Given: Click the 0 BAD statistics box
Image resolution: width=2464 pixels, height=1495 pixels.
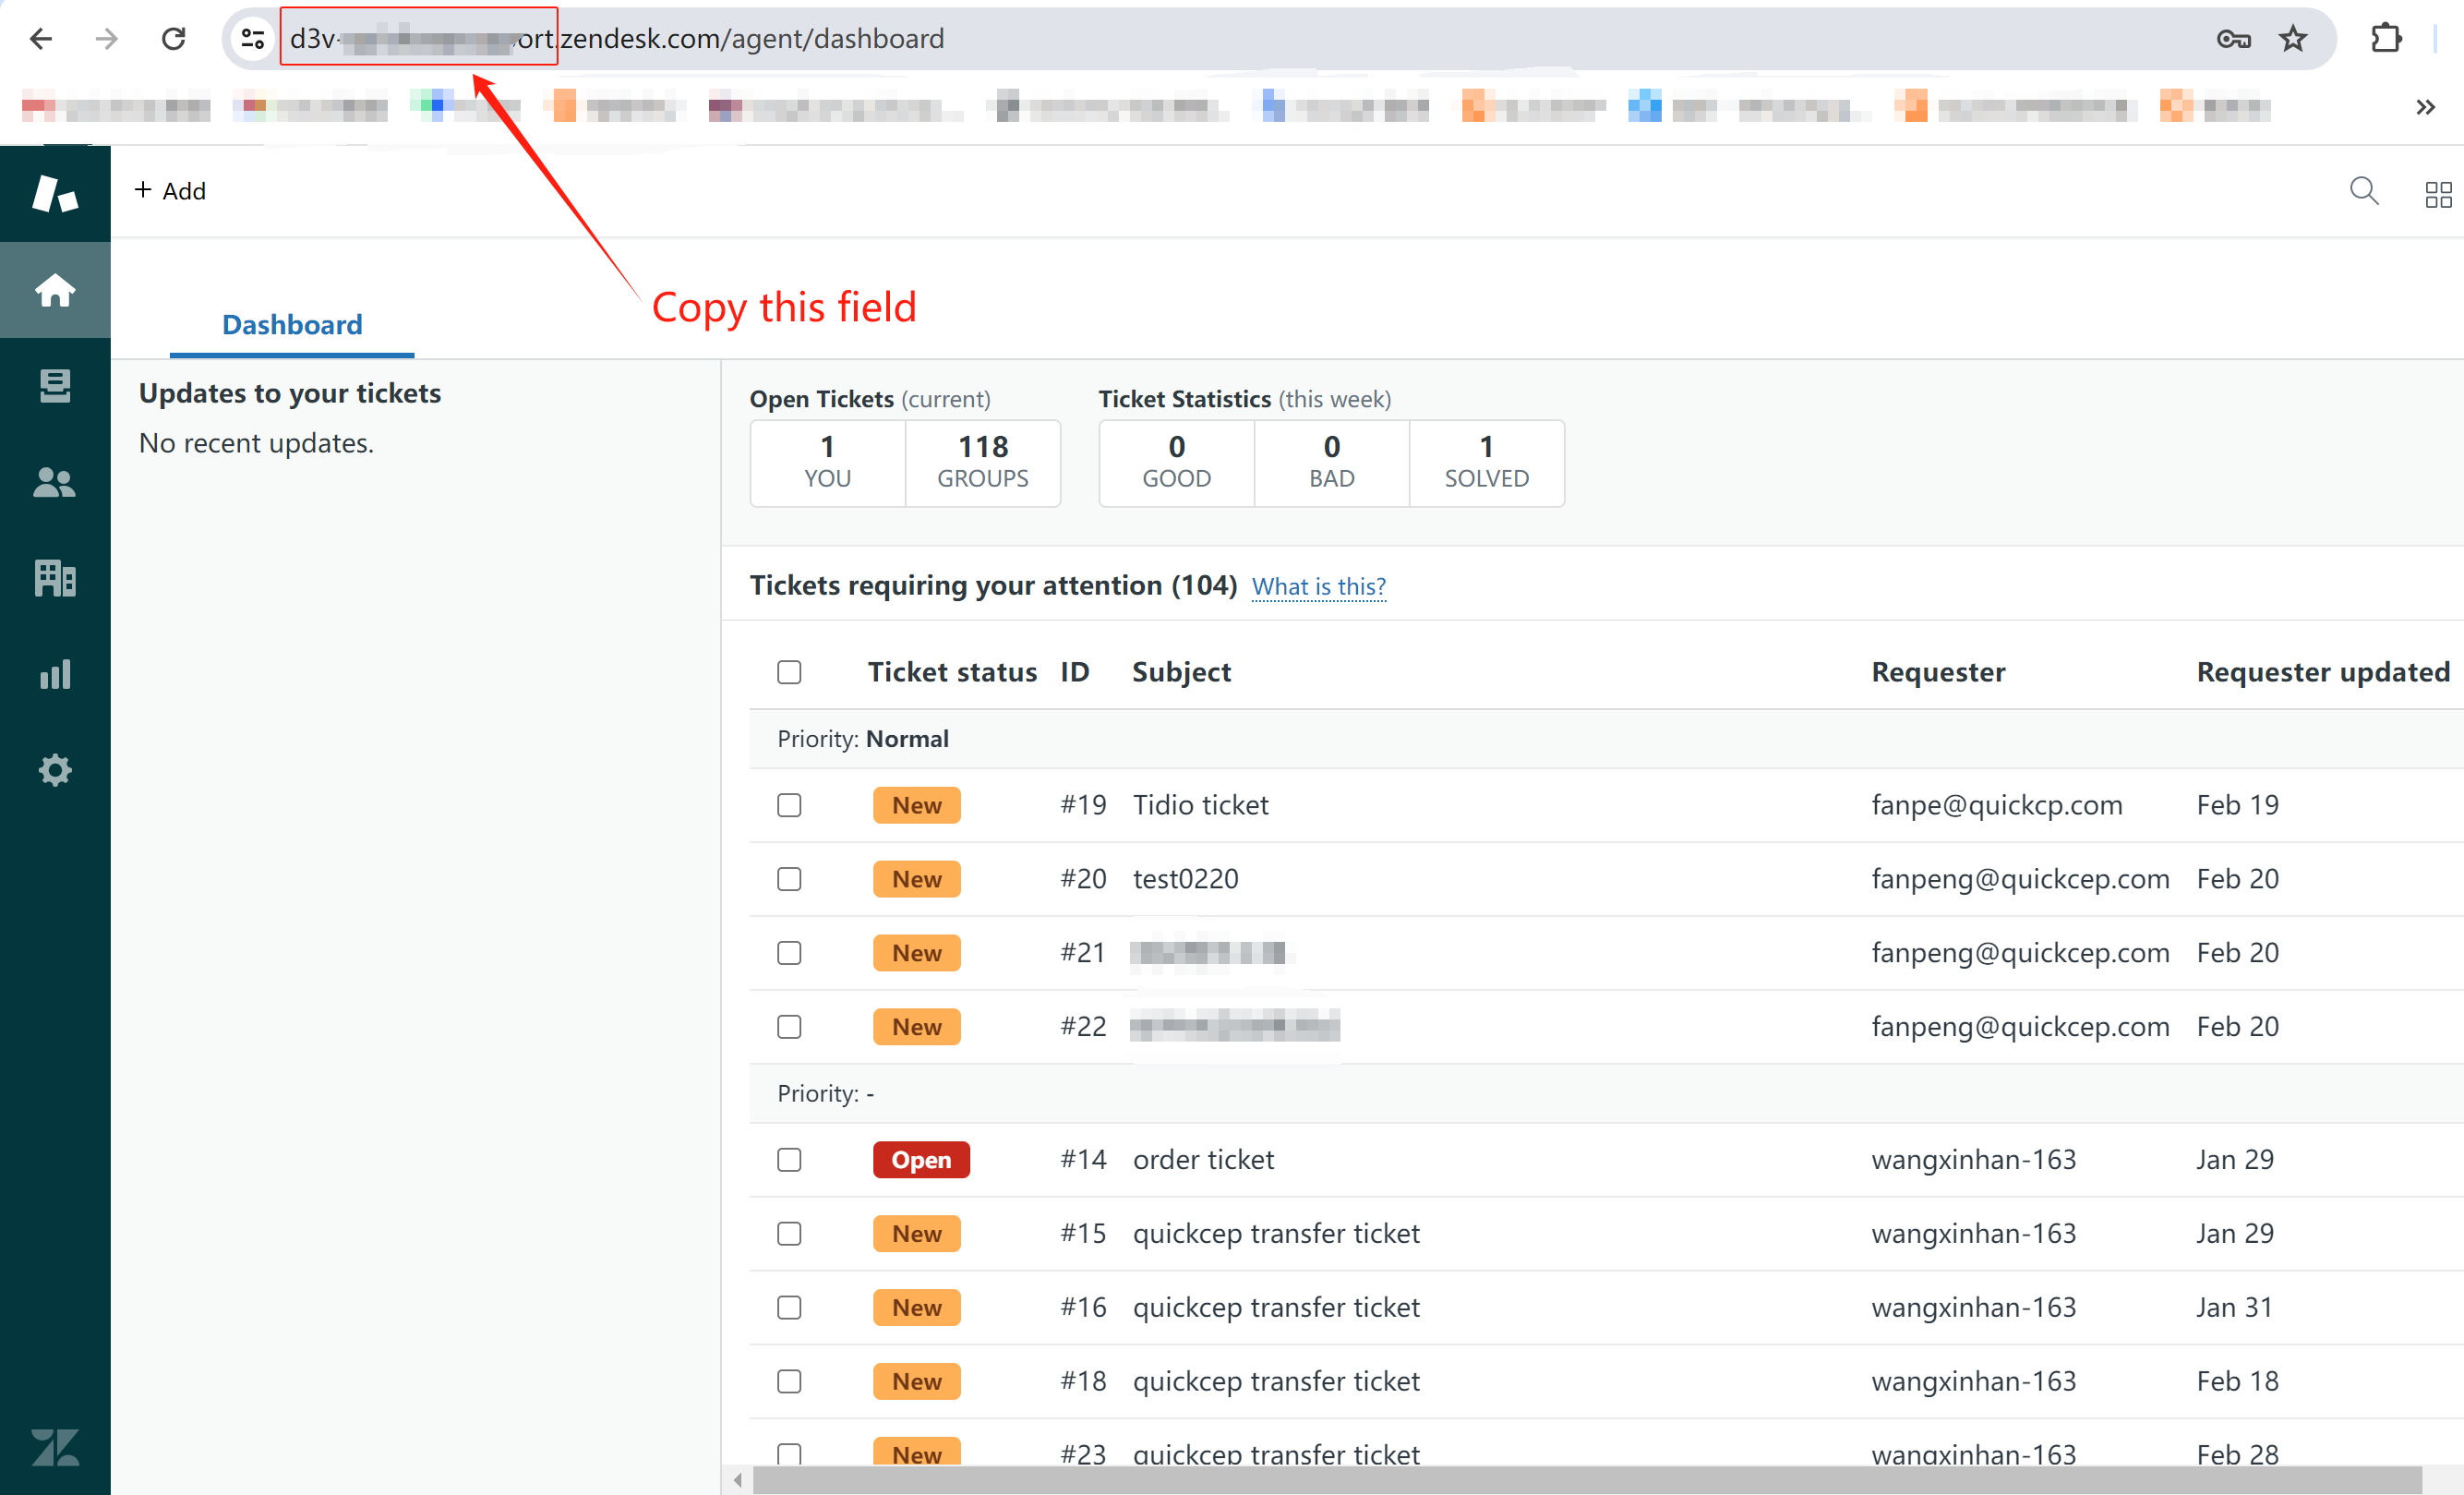Looking at the screenshot, I should (1332, 463).
